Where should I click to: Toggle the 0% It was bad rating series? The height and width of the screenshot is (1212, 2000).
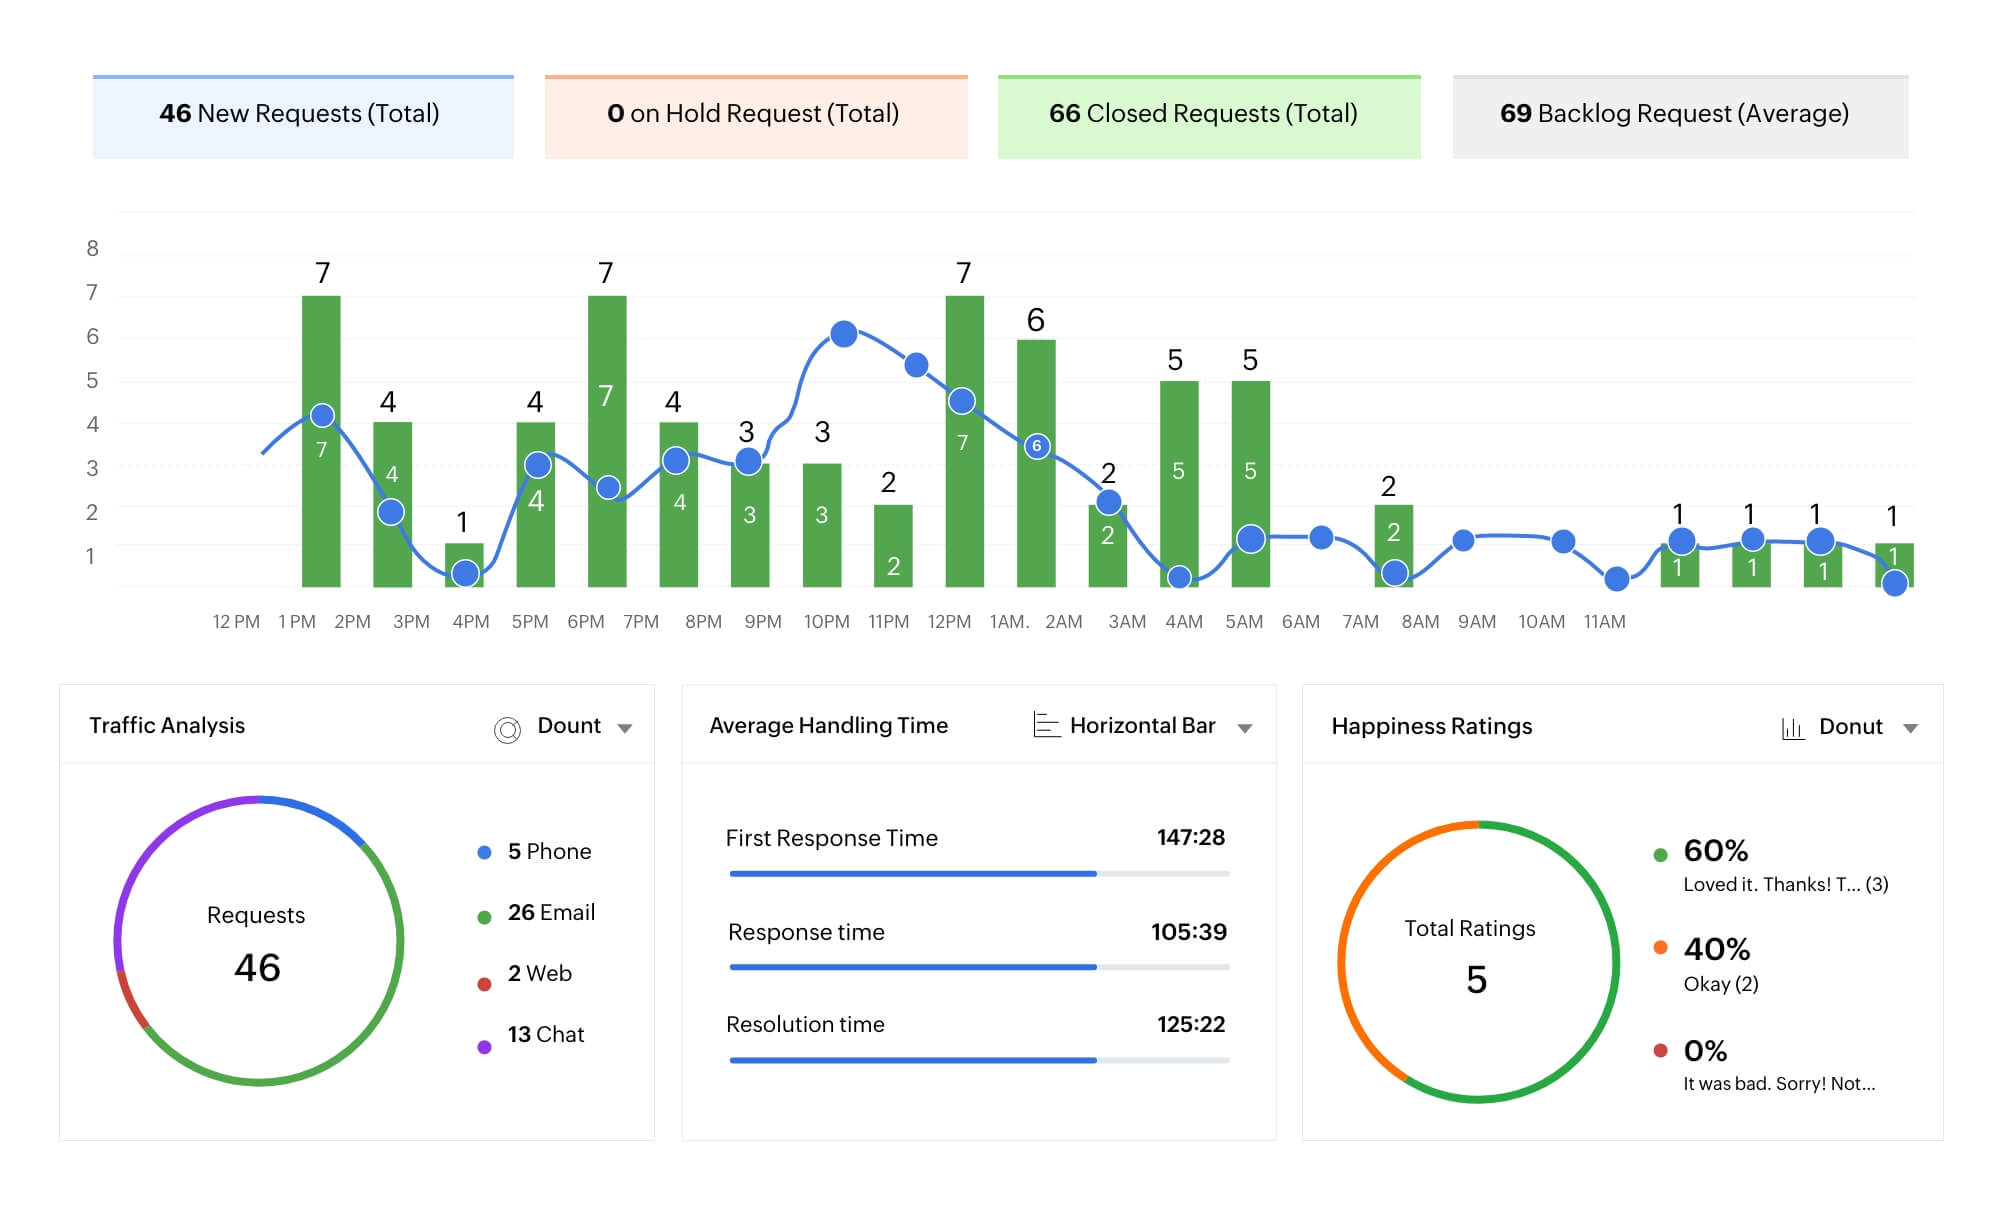1705,1051
